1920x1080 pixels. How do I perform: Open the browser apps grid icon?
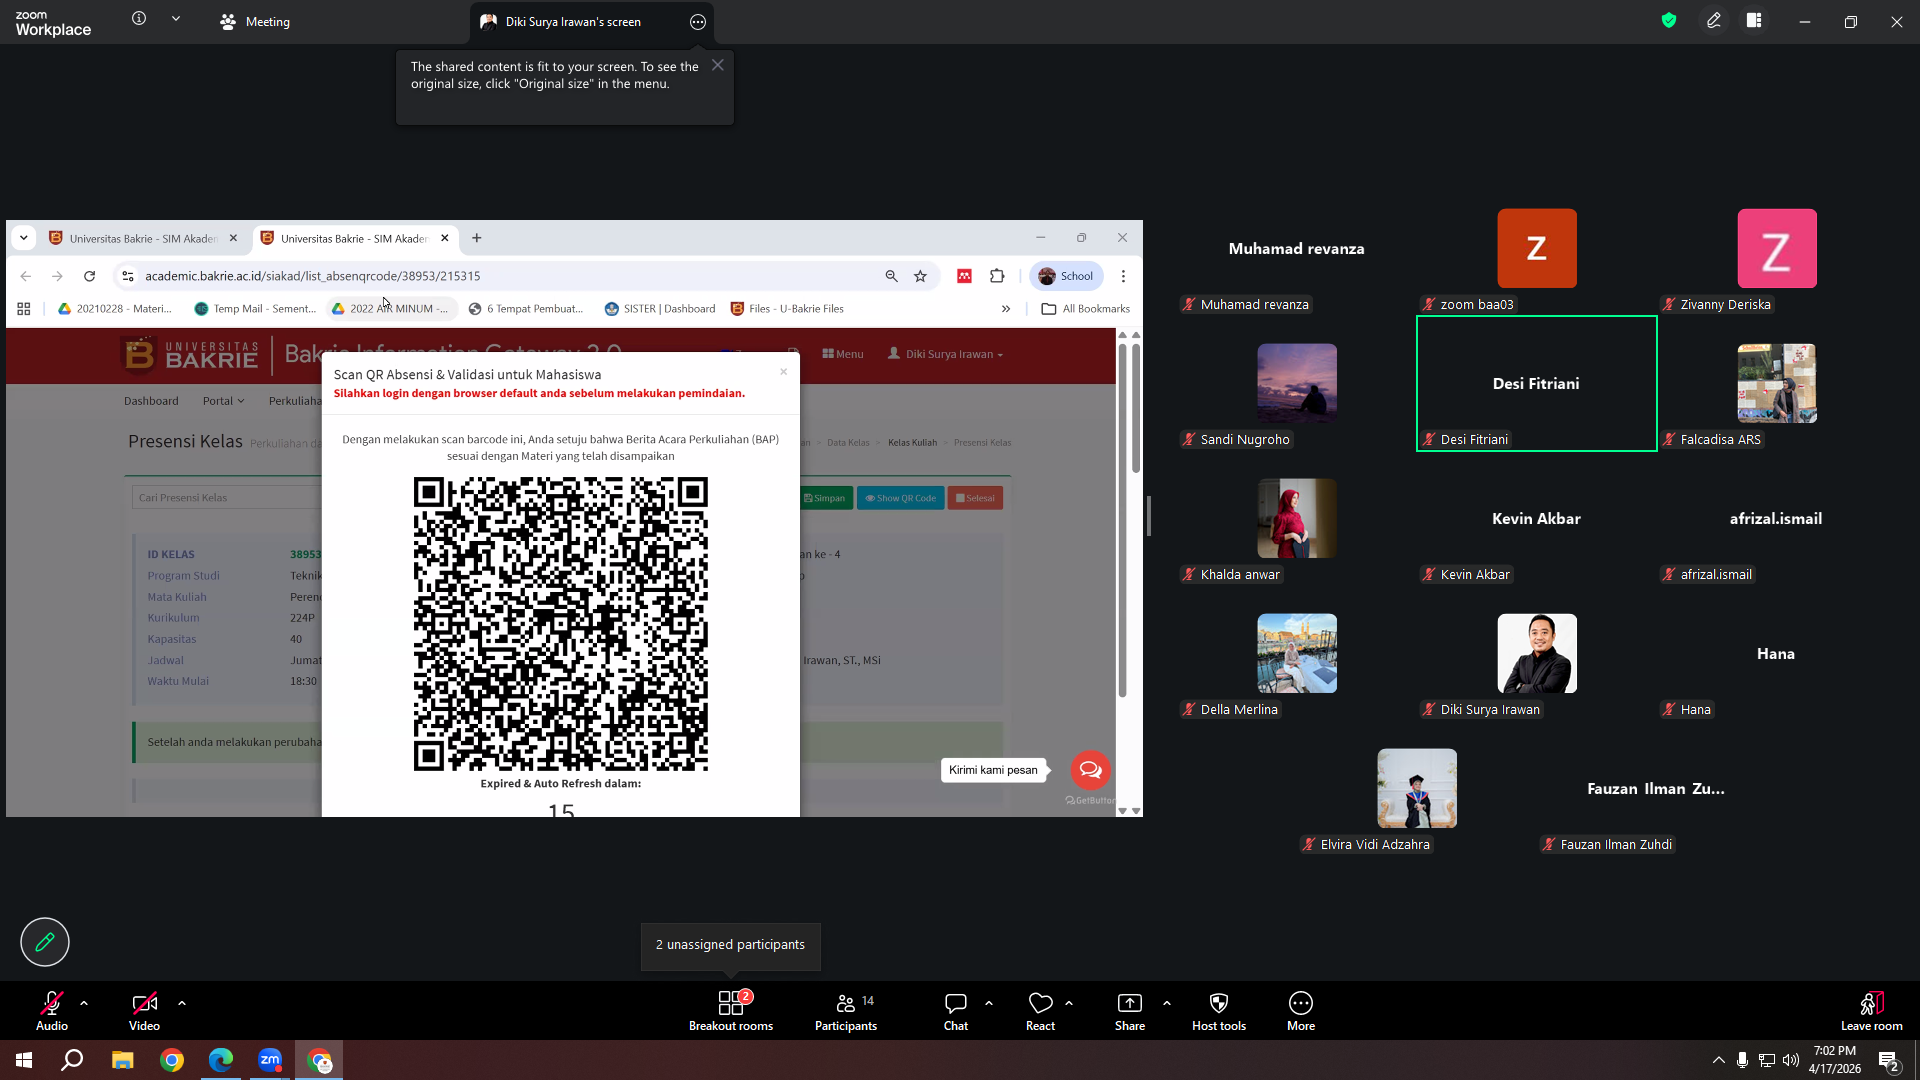click(24, 309)
